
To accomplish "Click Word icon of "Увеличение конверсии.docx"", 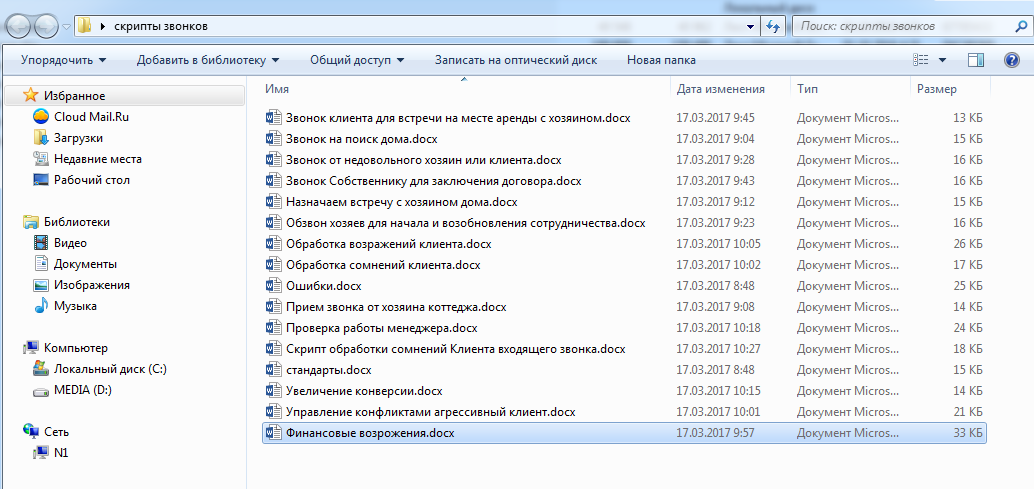I will point(273,391).
